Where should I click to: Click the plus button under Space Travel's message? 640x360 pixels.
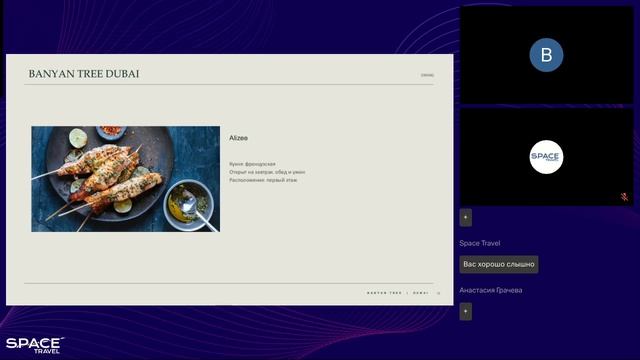(x=466, y=218)
